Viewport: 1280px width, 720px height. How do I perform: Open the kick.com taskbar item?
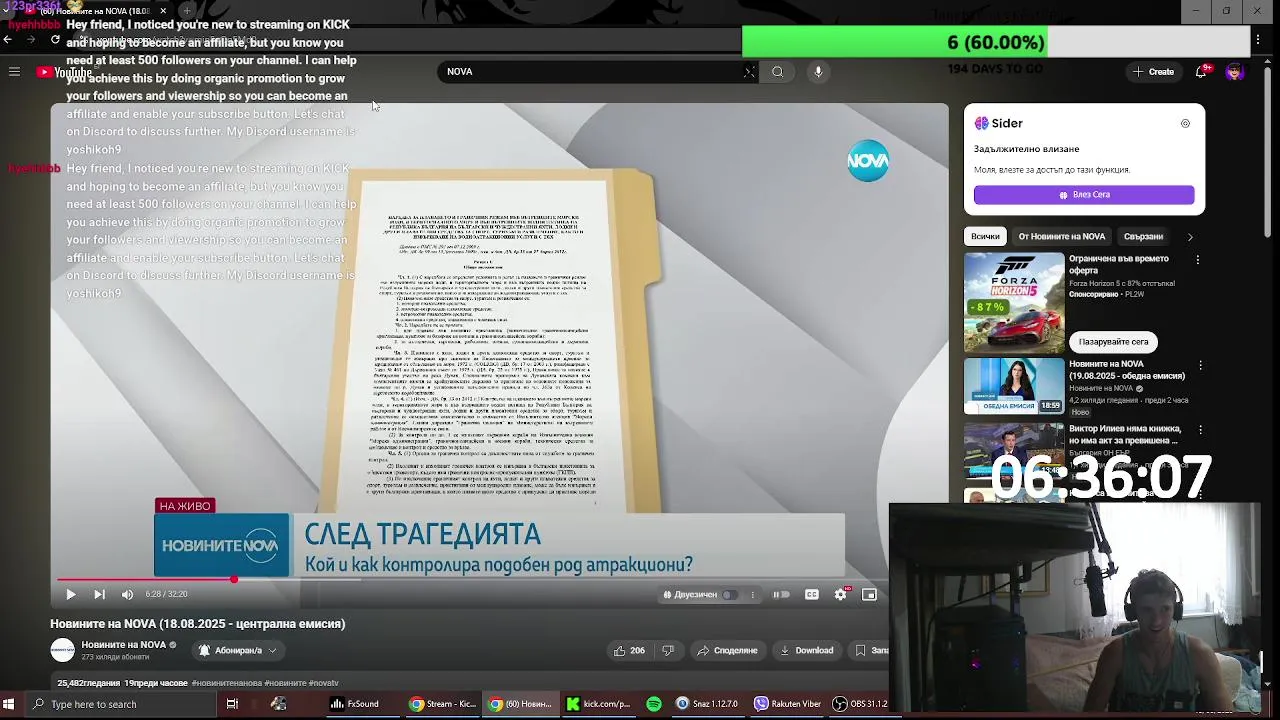[599, 704]
